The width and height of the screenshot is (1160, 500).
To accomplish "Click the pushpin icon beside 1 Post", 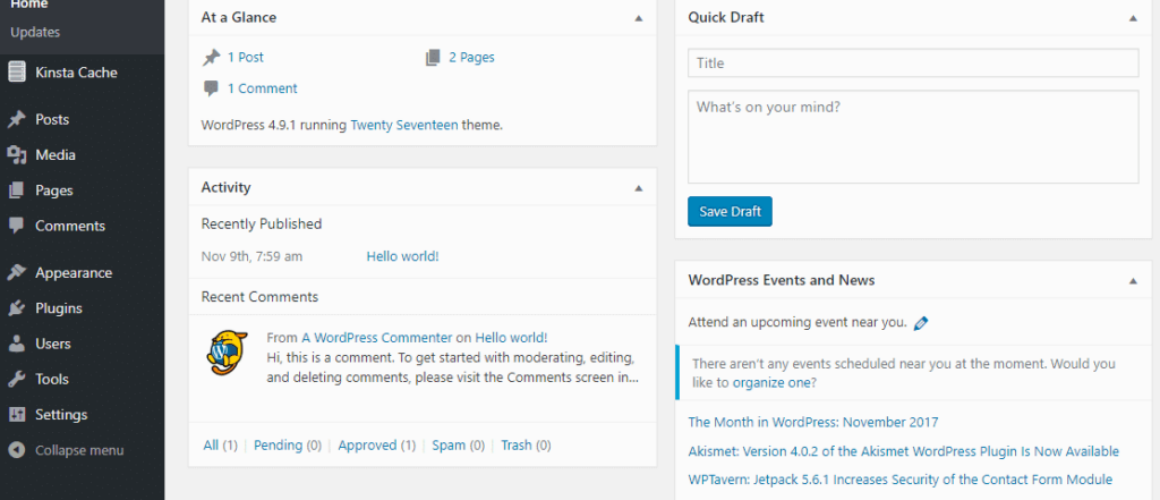I will 212,58.
